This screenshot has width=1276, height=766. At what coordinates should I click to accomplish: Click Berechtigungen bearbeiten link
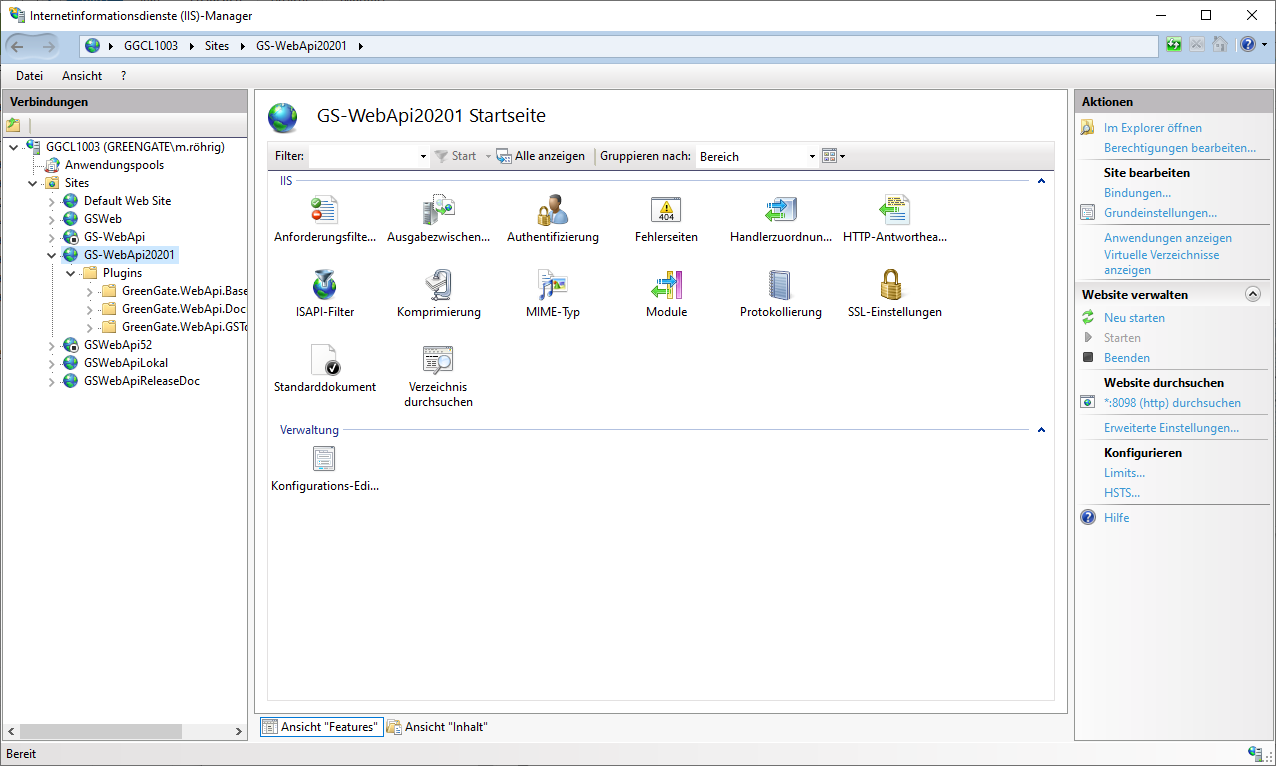pos(1180,148)
